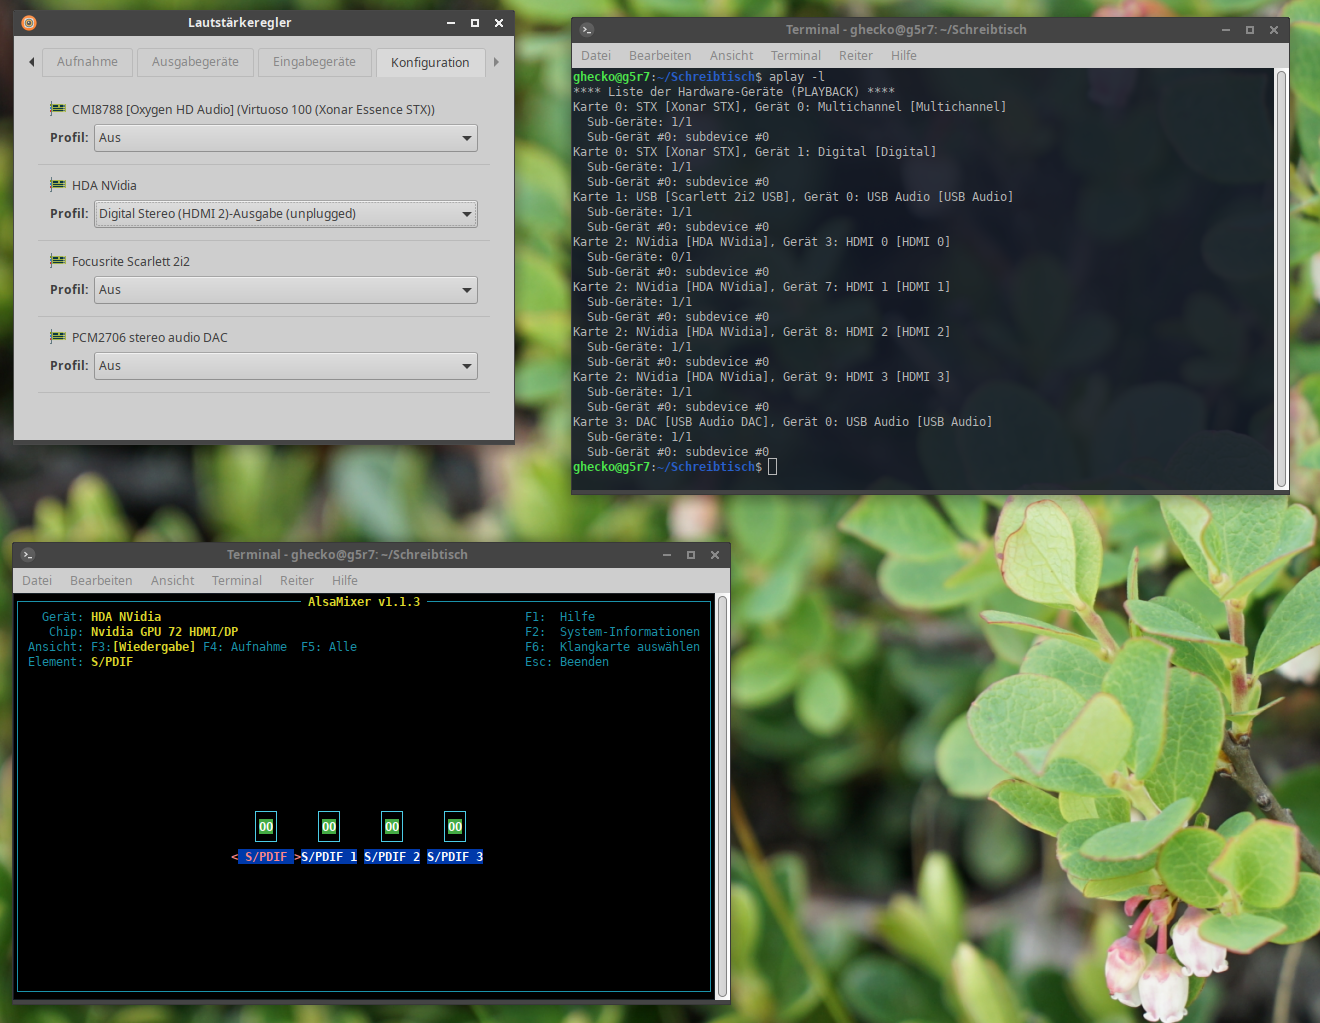Toggle the S/PDIF 2 mute box in AlsaMixer

pyautogui.click(x=392, y=827)
